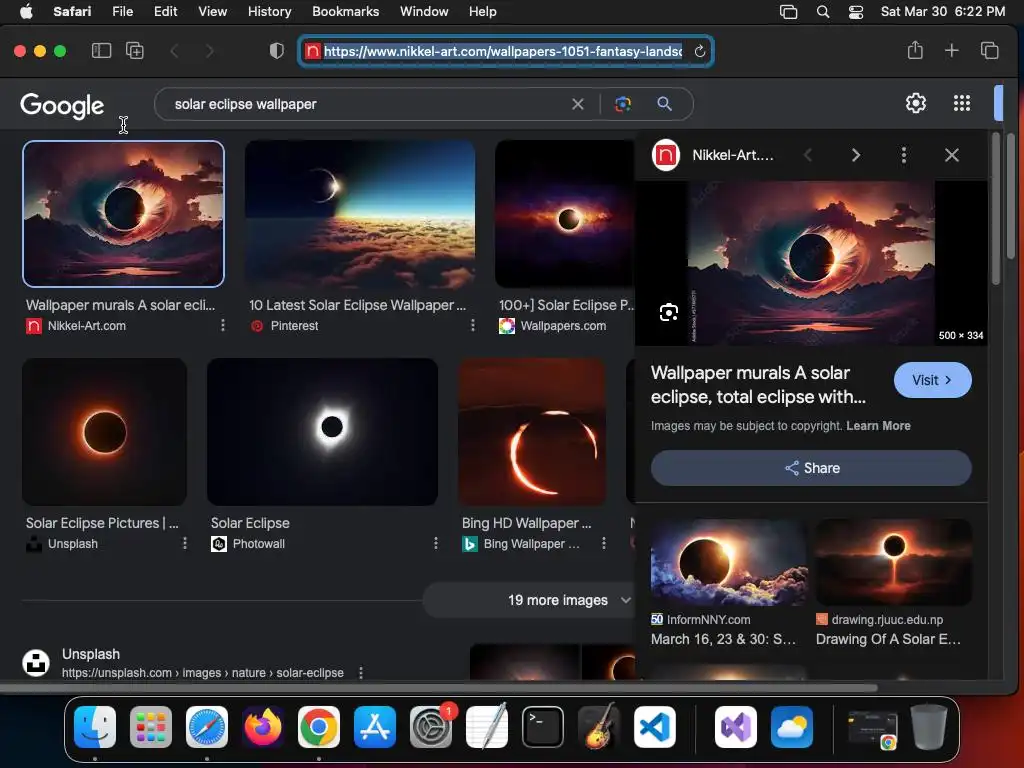Click the page horizontal scrollbar
The image size is (1024, 768).
point(439,688)
